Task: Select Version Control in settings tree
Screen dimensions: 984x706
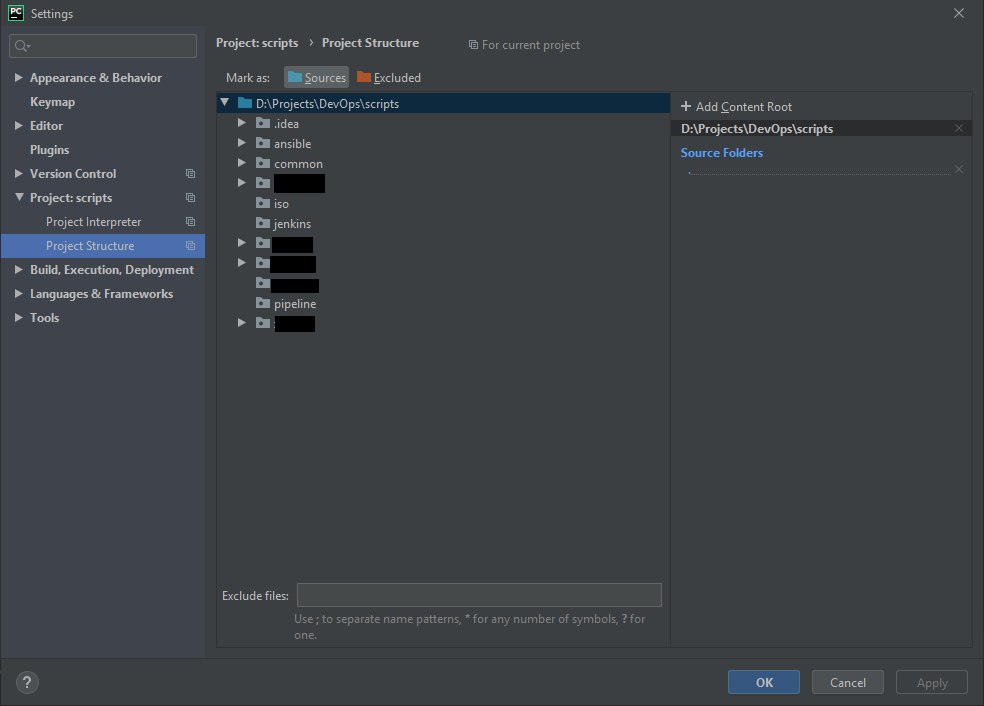Action: coord(73,174)
